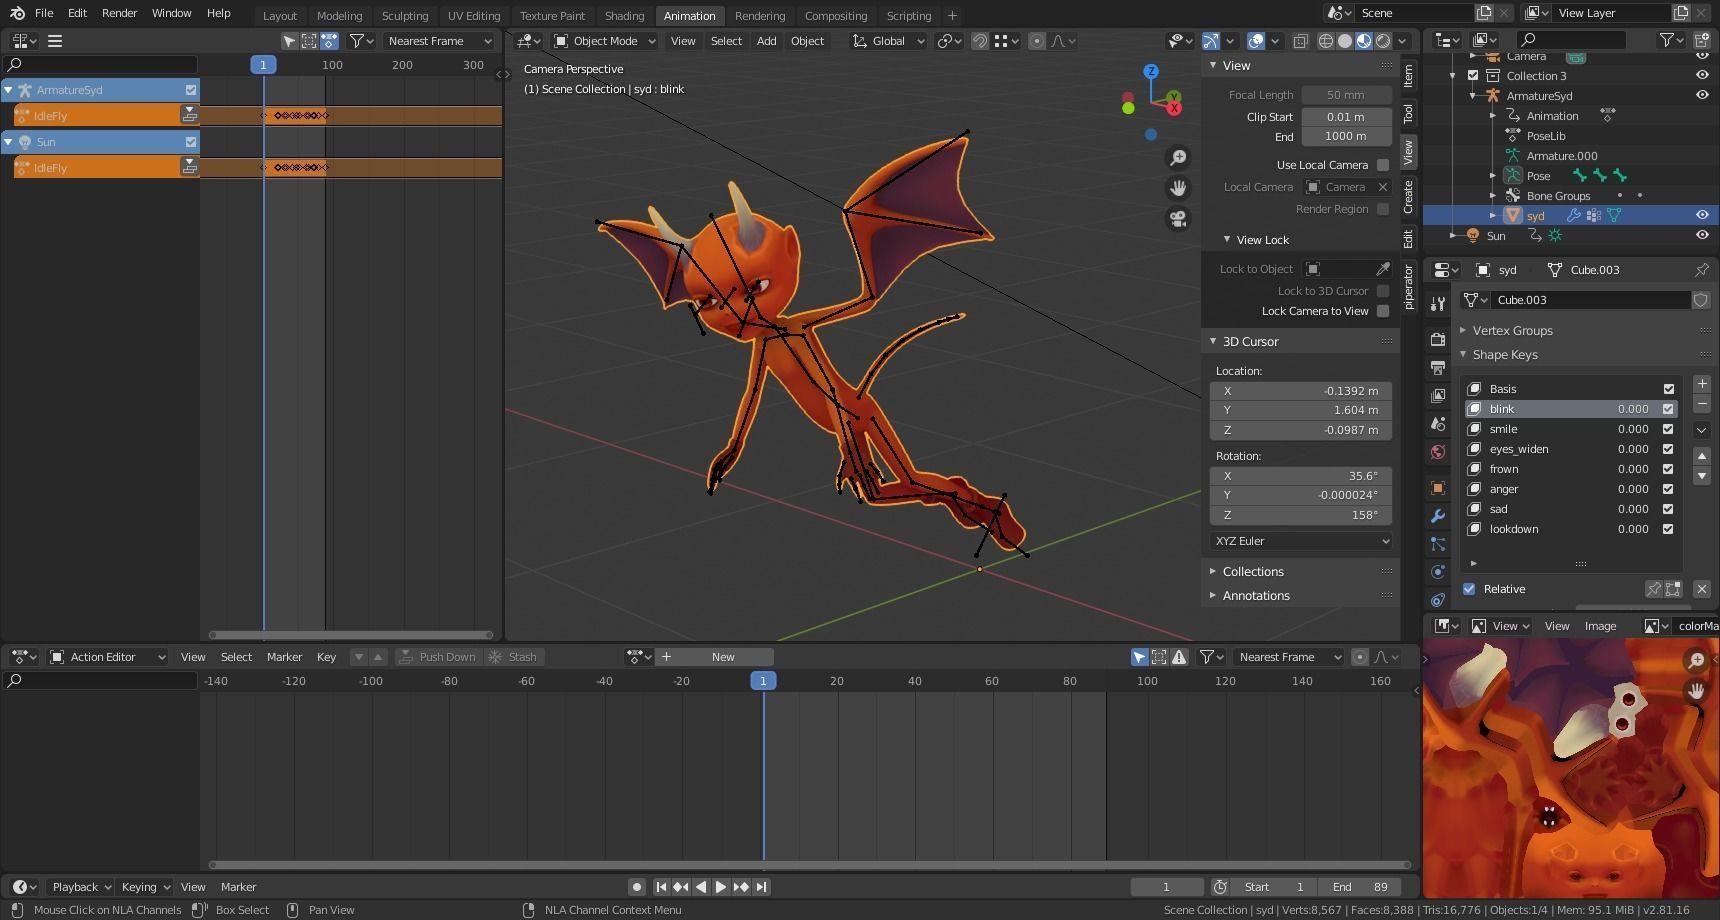Expand the Annotations panel
This screenshot has width=1720, height=920.
(x=1256, y=596)
